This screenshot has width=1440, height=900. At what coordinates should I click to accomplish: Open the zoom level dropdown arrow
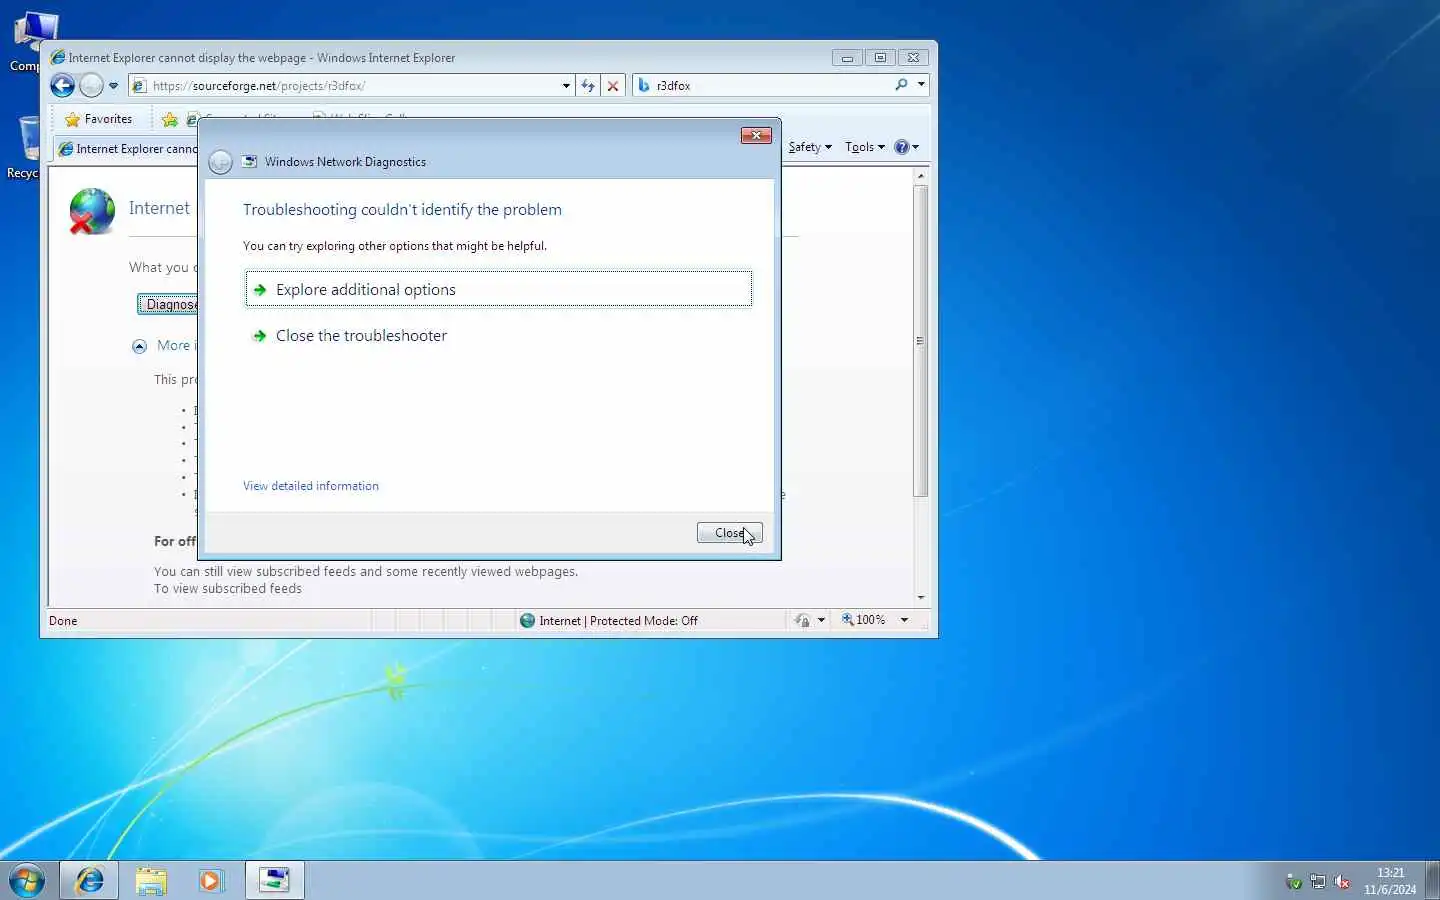[904, 620]
